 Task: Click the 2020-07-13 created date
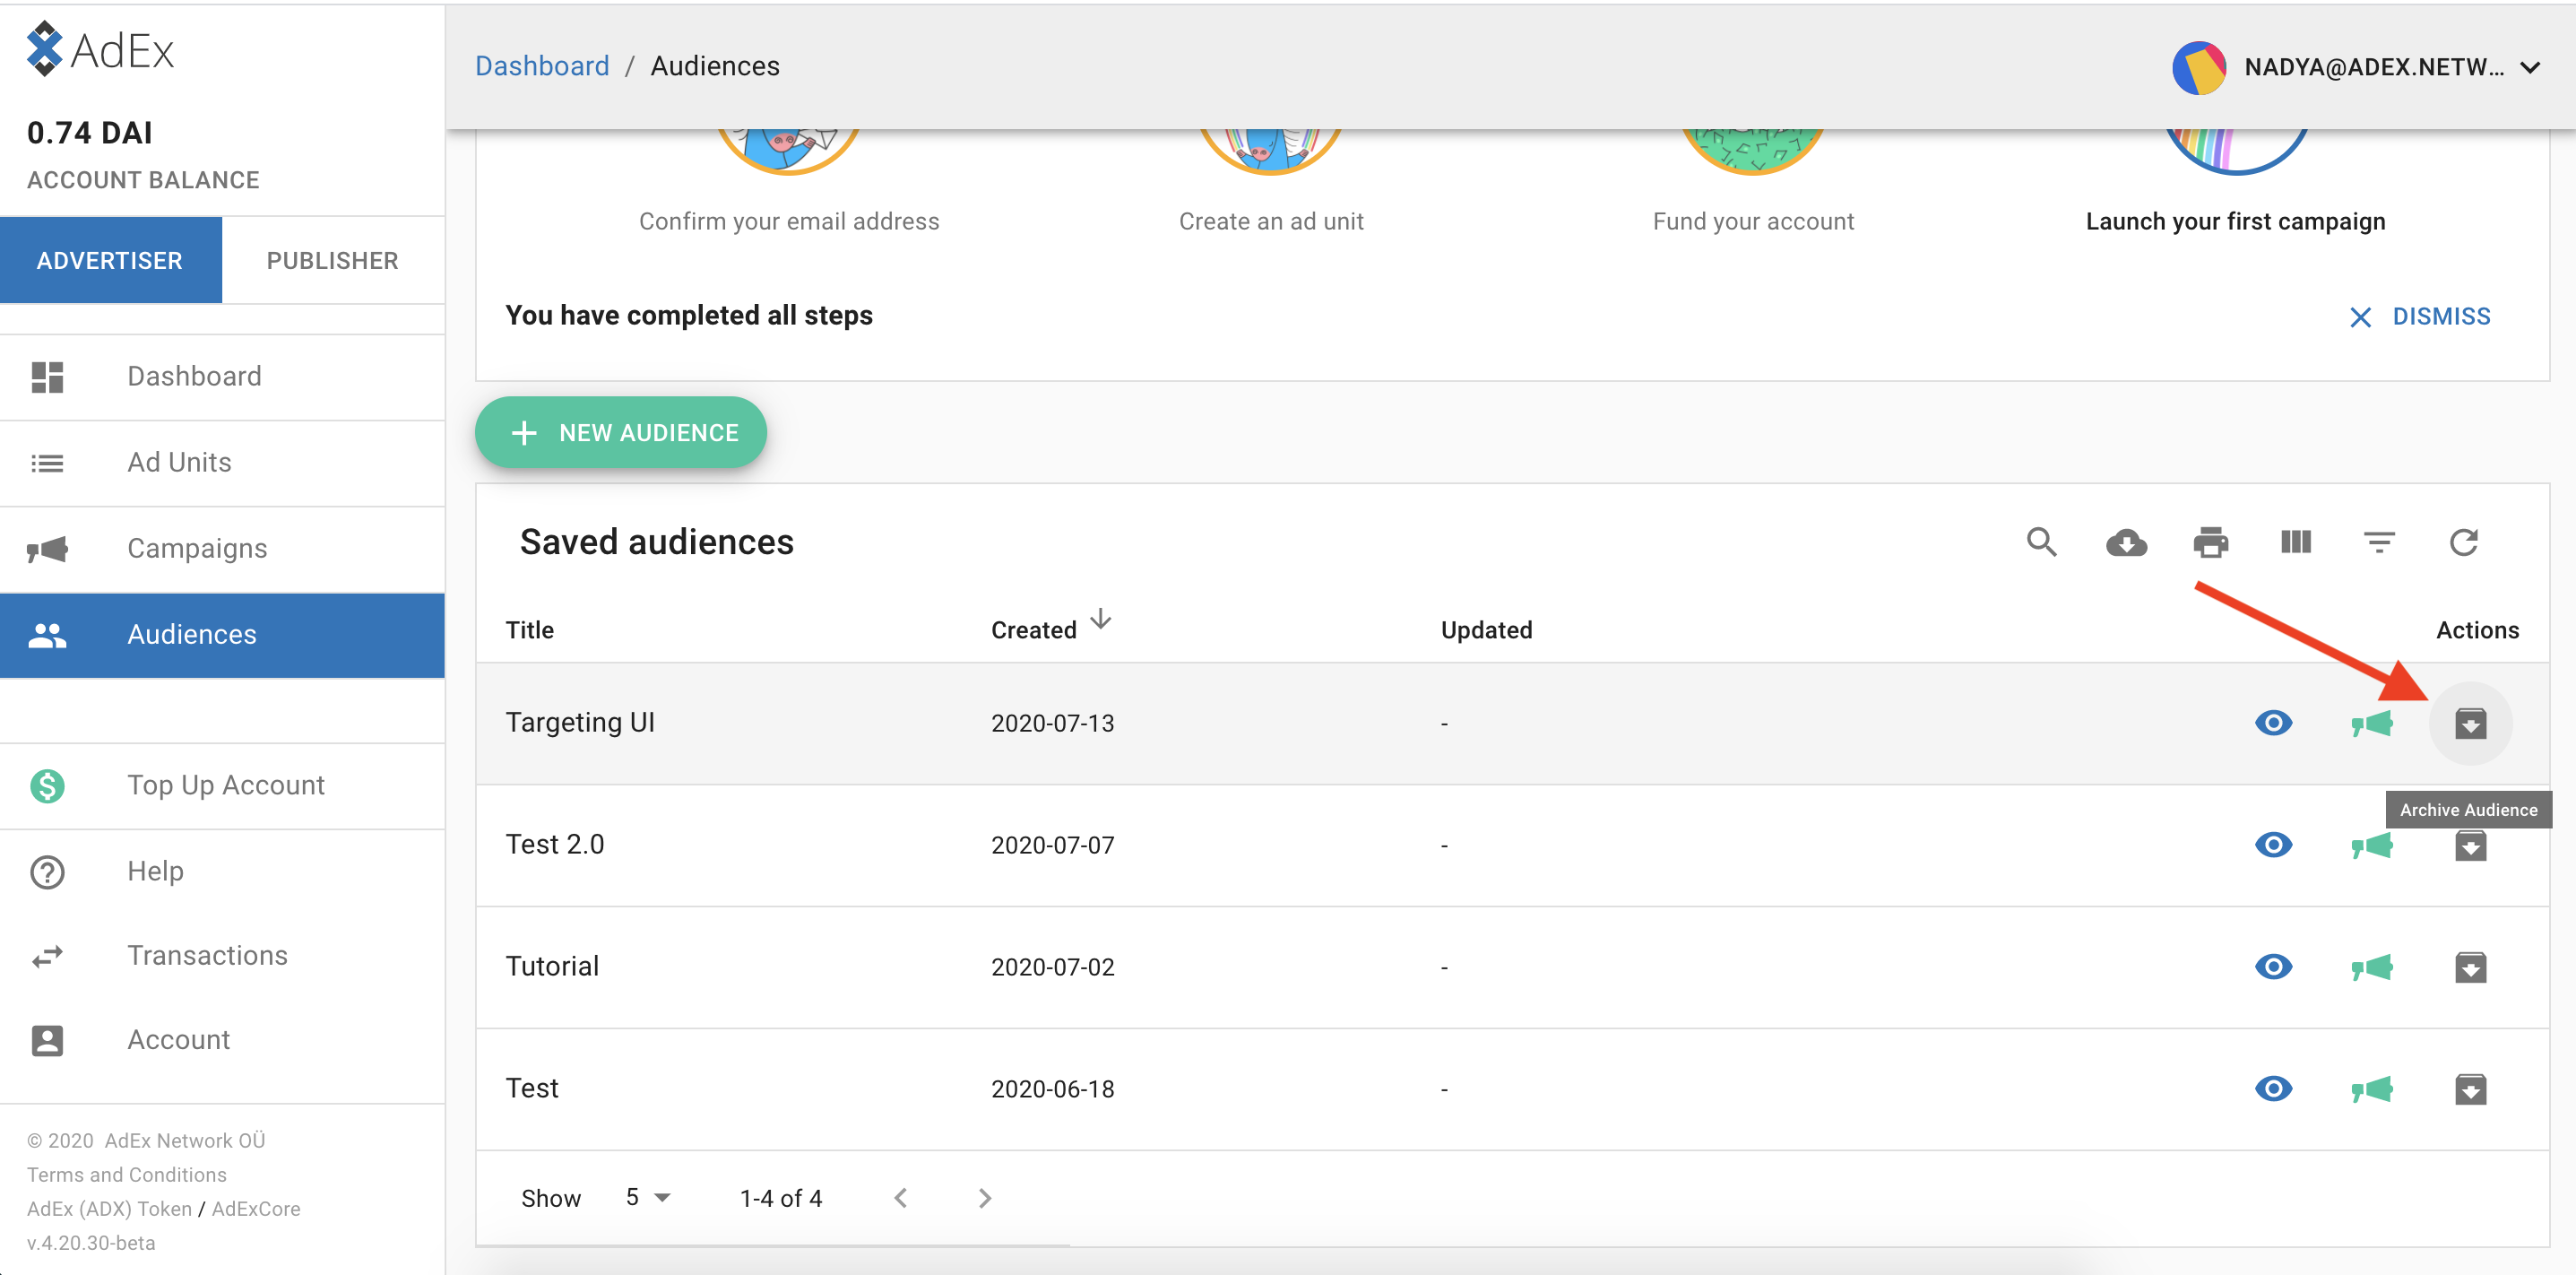point(1052,723)
